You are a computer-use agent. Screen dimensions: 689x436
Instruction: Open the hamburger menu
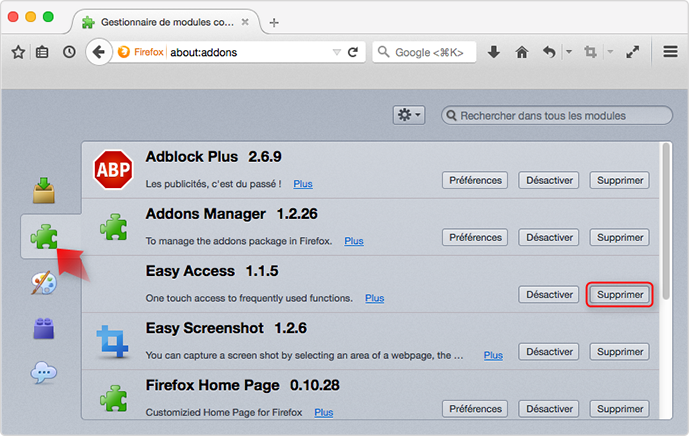pos(670,52)
